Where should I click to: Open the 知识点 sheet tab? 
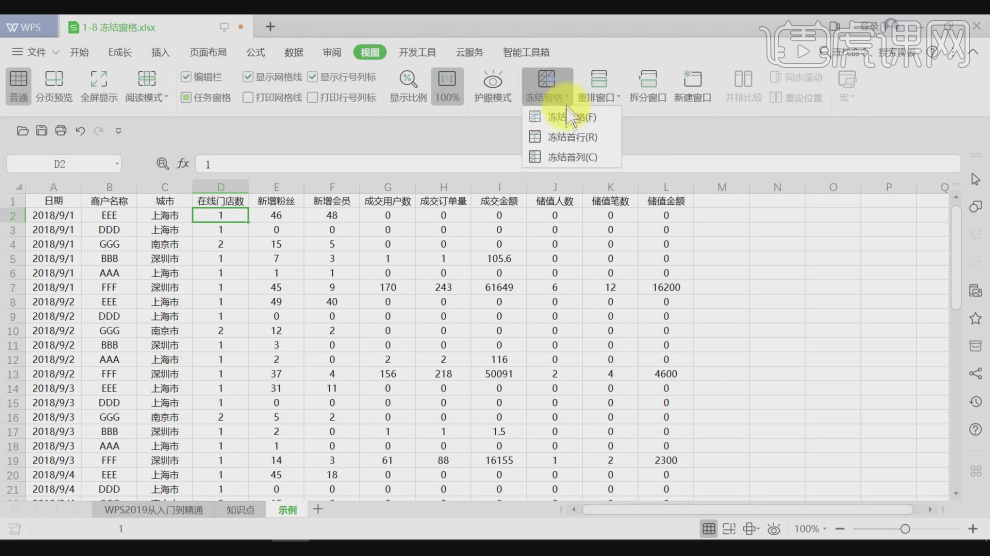pos(240,509)
